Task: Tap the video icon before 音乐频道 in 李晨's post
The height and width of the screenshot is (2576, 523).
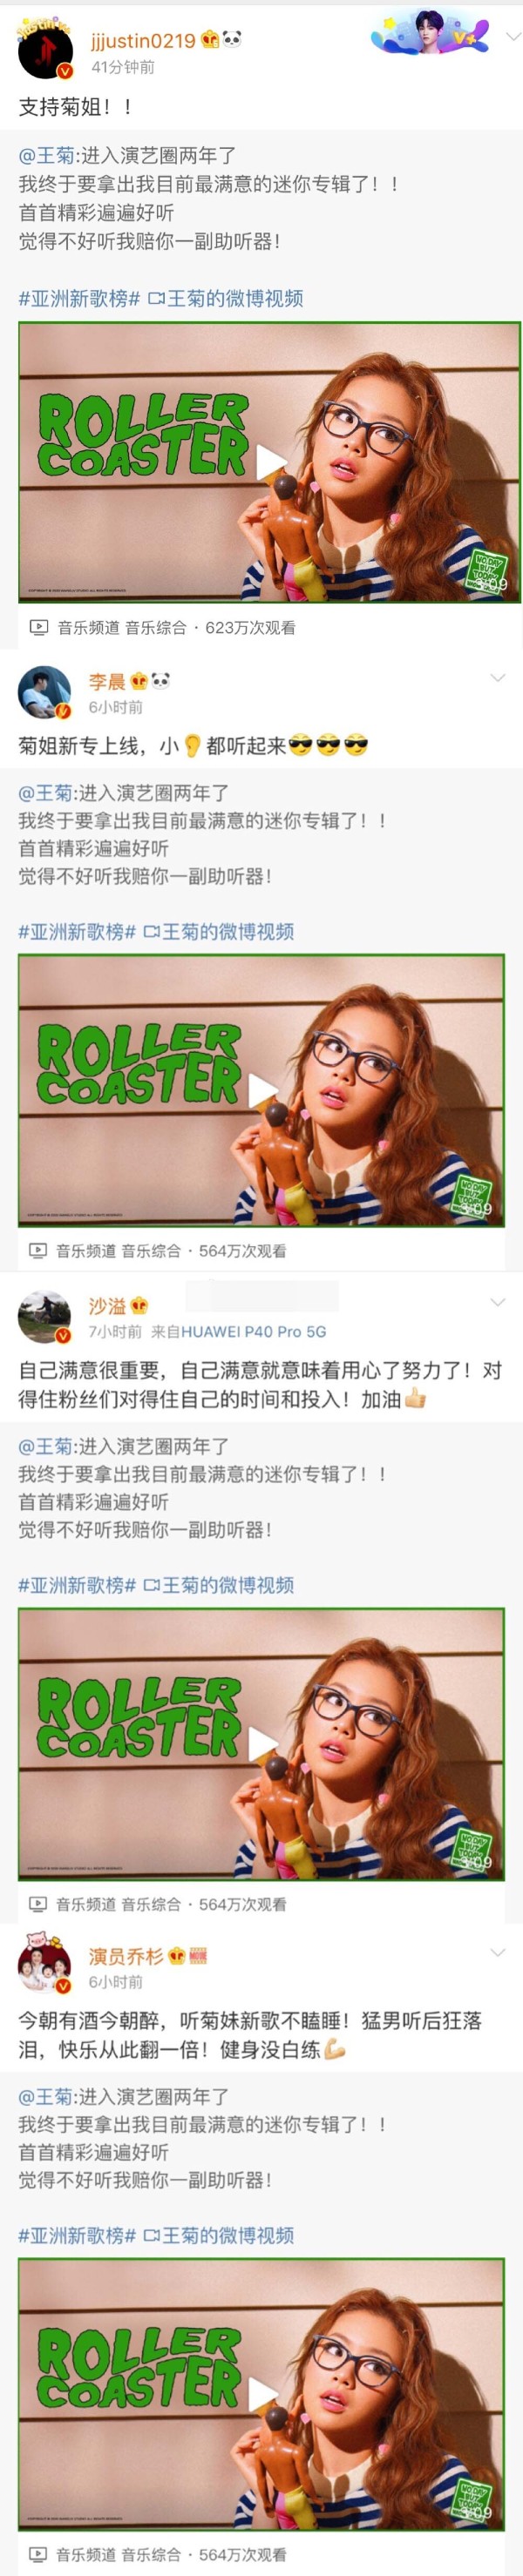Action: tap(38, 1250)
